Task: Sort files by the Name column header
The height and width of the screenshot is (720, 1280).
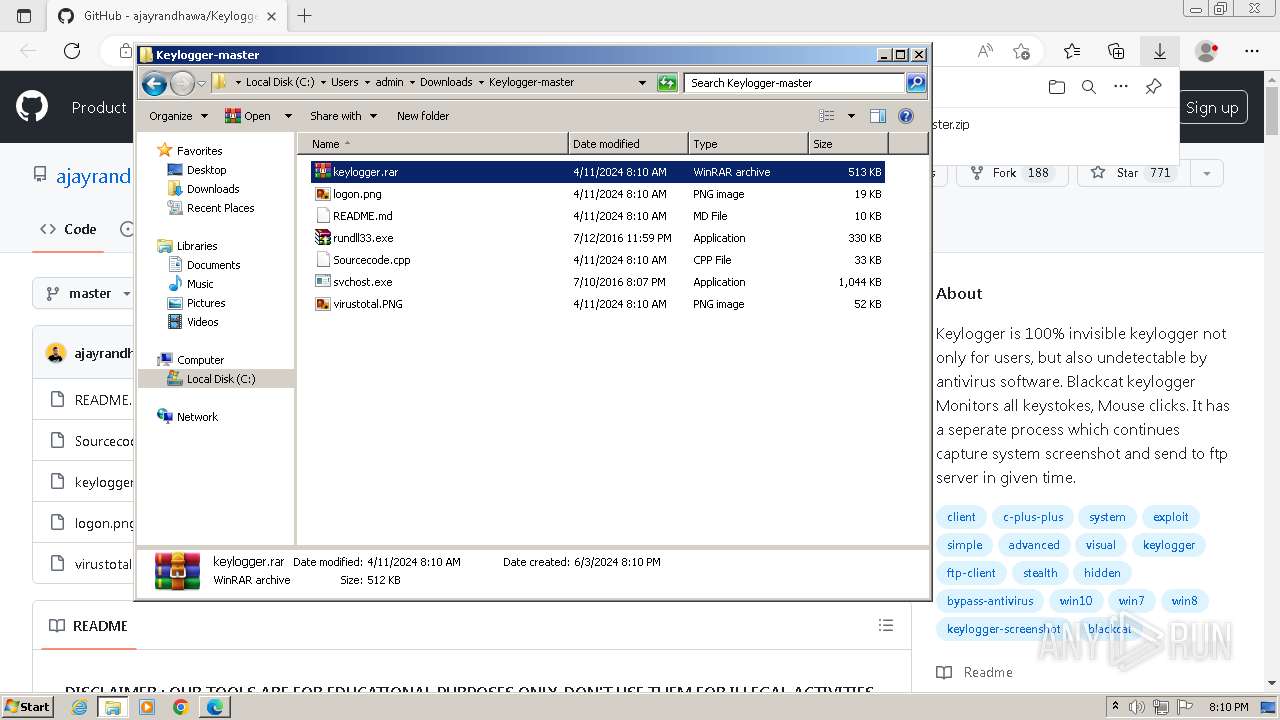Action: (432, 144)
